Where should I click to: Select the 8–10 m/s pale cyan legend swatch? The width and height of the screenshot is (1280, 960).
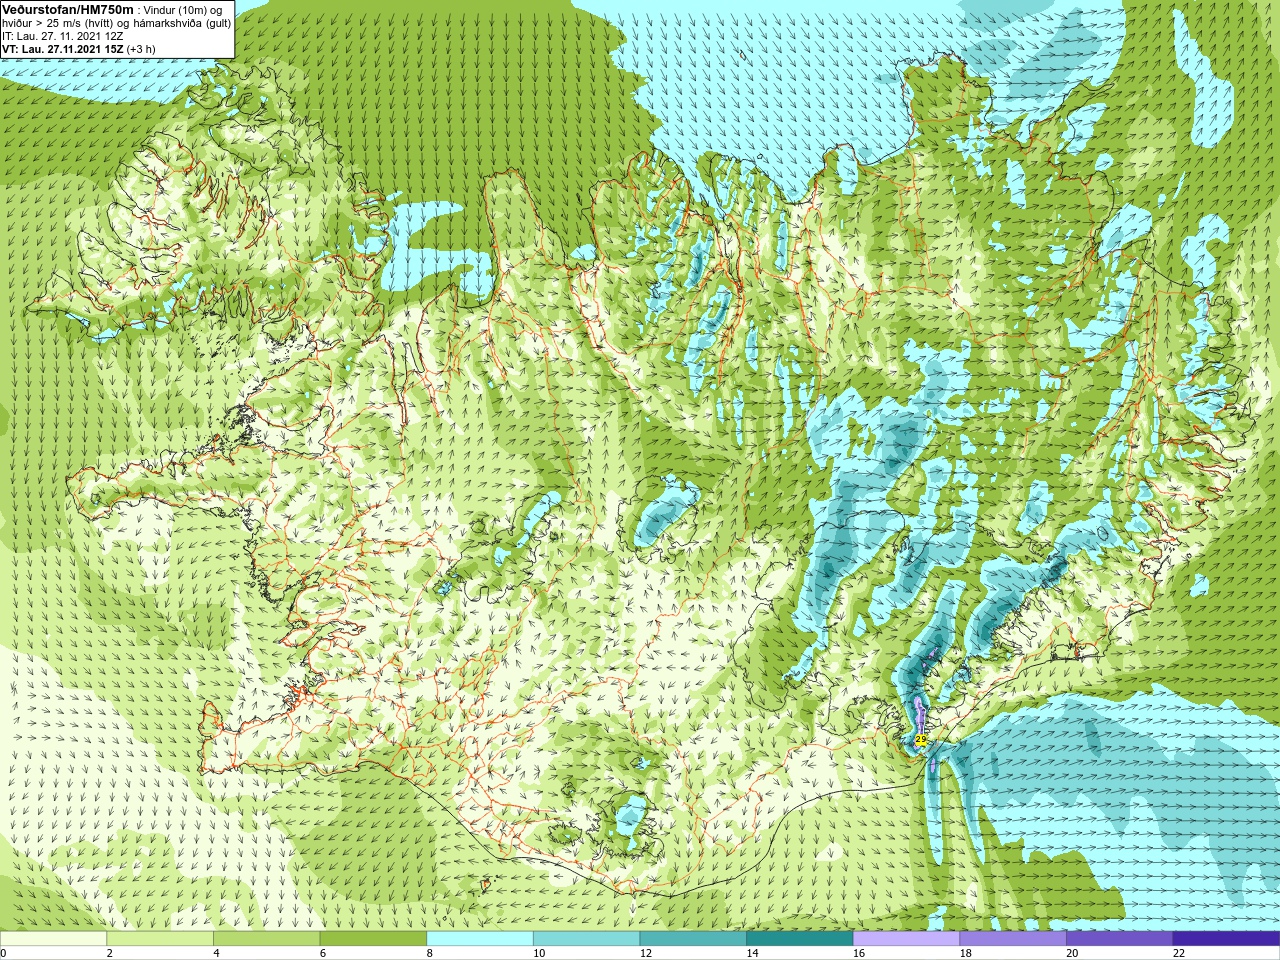[x=480, y=939]
